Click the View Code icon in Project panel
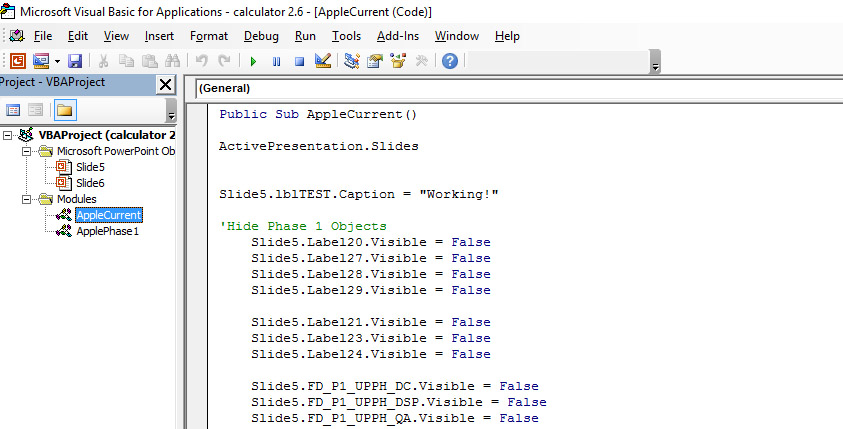 (x=13, y=110)
